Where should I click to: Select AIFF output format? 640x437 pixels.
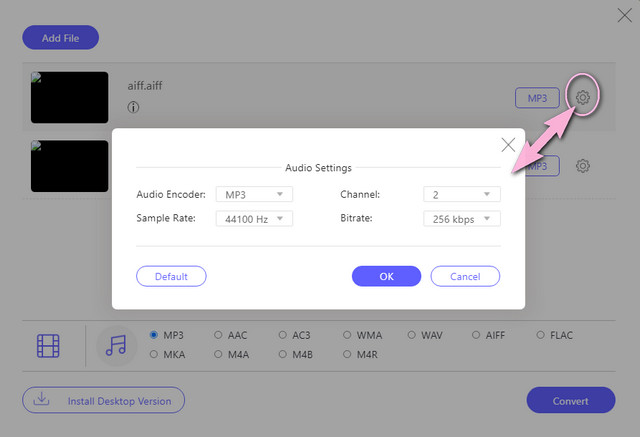click(476, 335)
